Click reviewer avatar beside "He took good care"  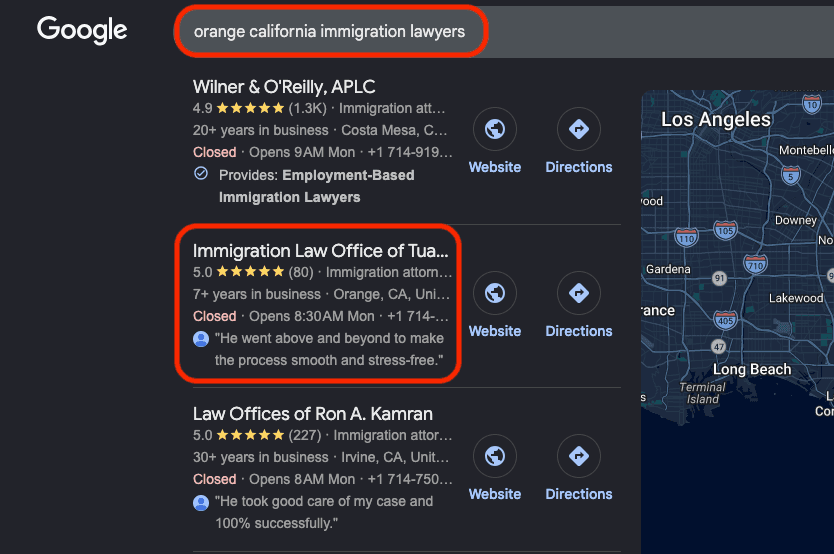tap(201, 502)
